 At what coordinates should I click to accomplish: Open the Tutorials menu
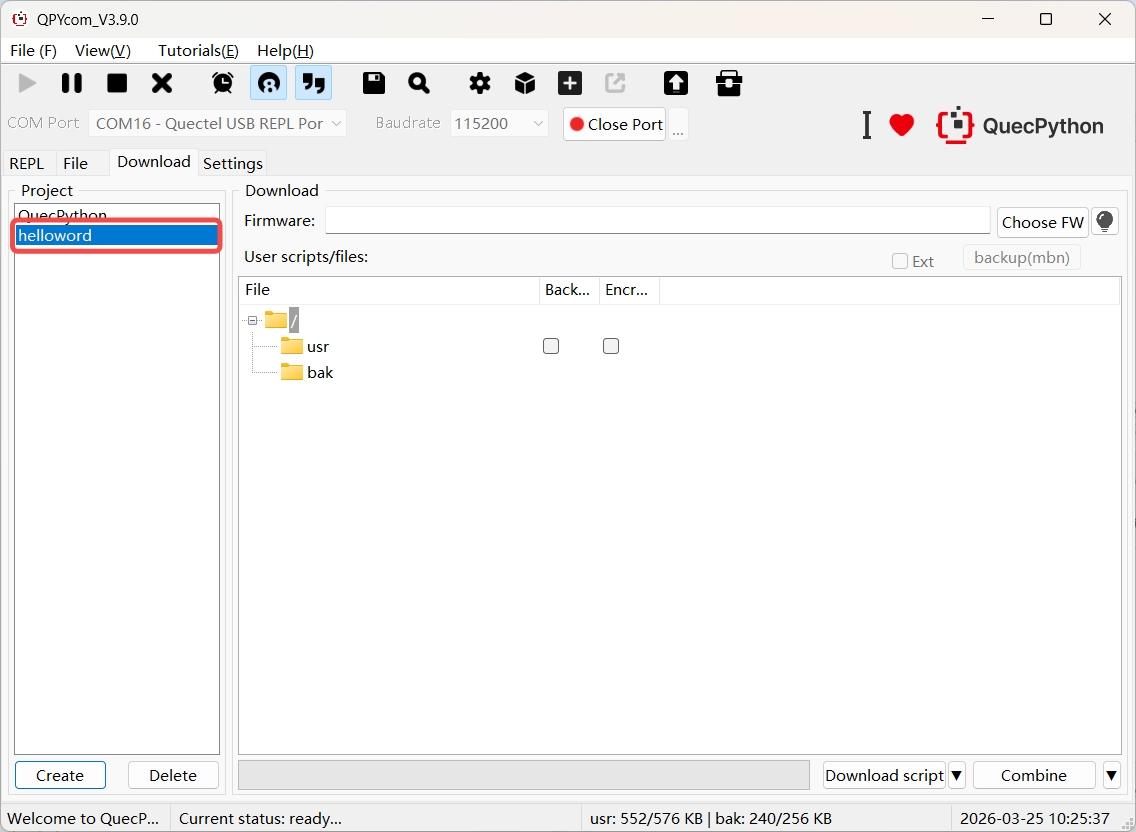point(198,50)
